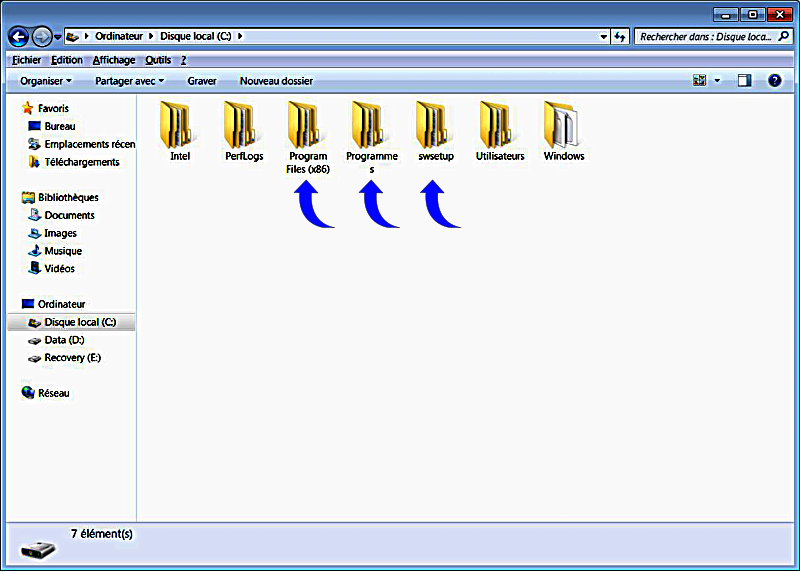Click the Réseau globe icon
800x572 pixels.
(28, 392)
